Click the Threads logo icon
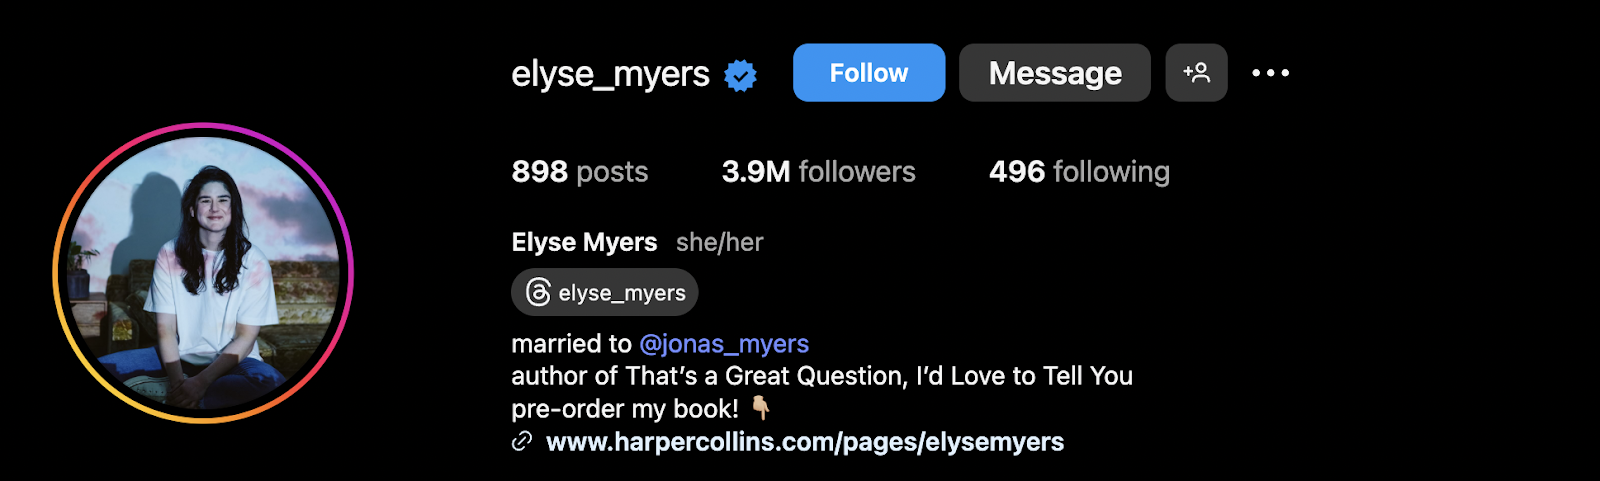 tap(538, 292)
